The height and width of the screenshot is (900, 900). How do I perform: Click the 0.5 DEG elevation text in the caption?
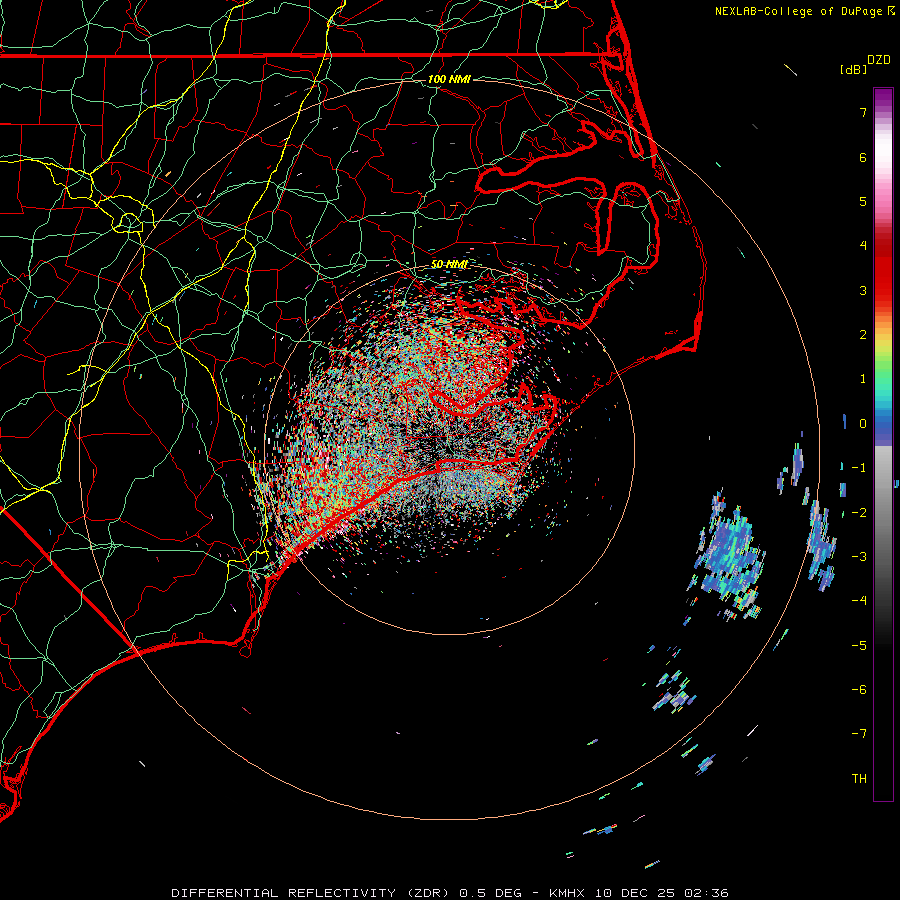pos(491,893)
